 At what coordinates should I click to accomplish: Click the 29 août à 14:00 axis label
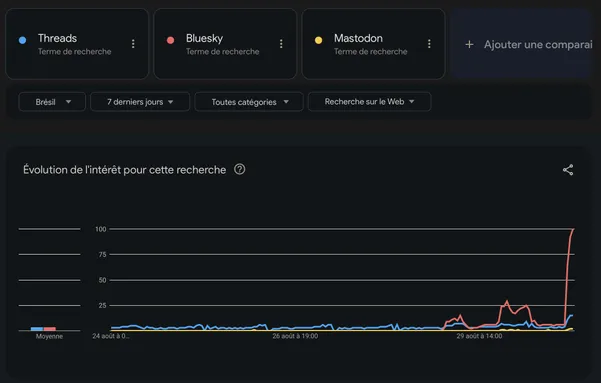pos(479,336)
